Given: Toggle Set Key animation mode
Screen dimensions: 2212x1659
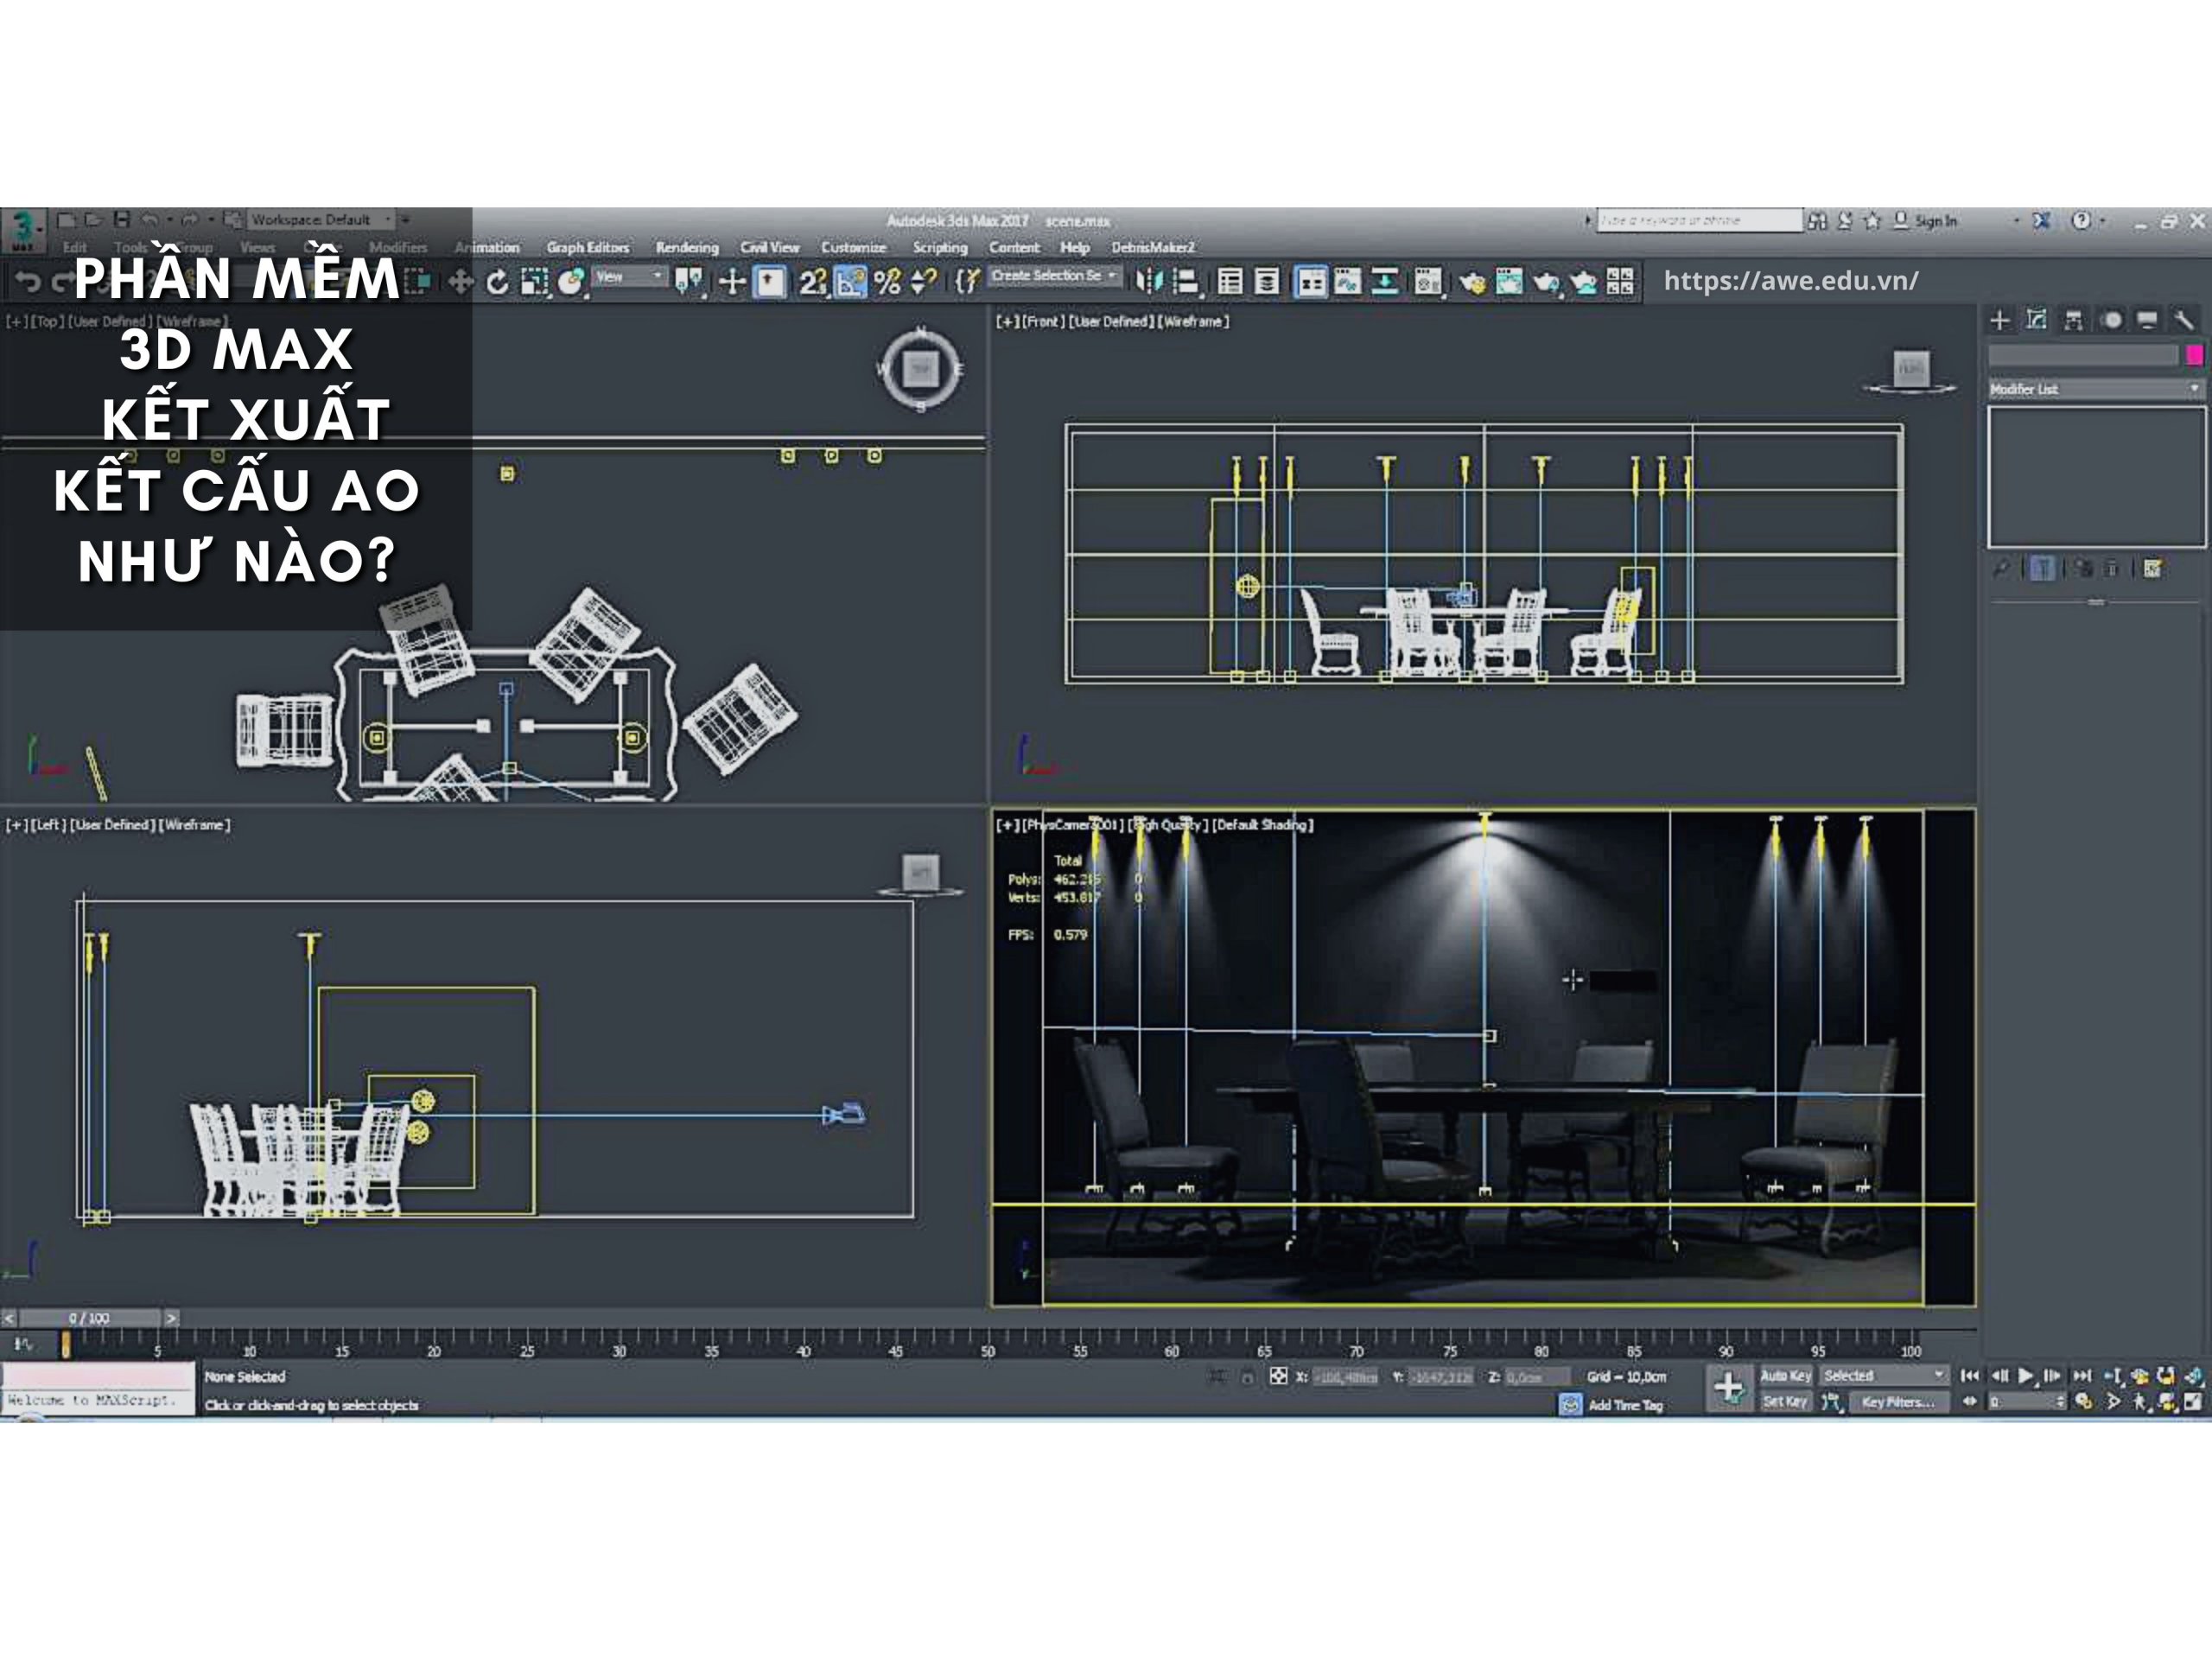Looking at the screenshot, I should 1785,1401.
